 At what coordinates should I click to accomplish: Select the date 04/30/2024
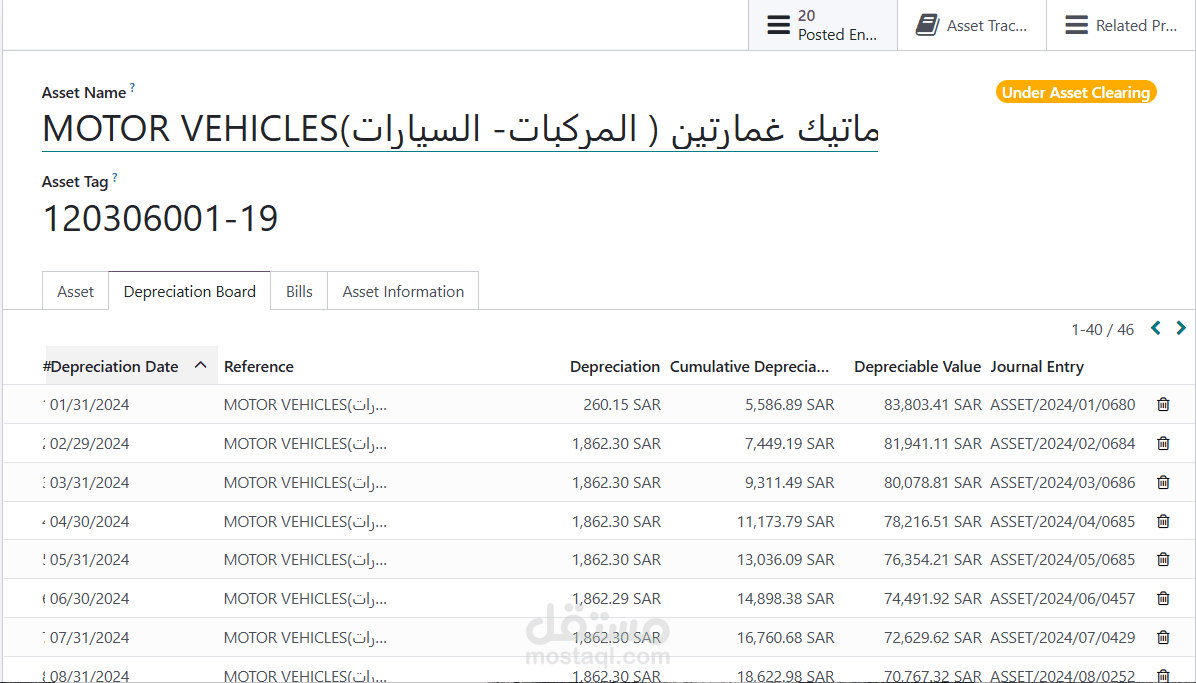pos(89,521)
